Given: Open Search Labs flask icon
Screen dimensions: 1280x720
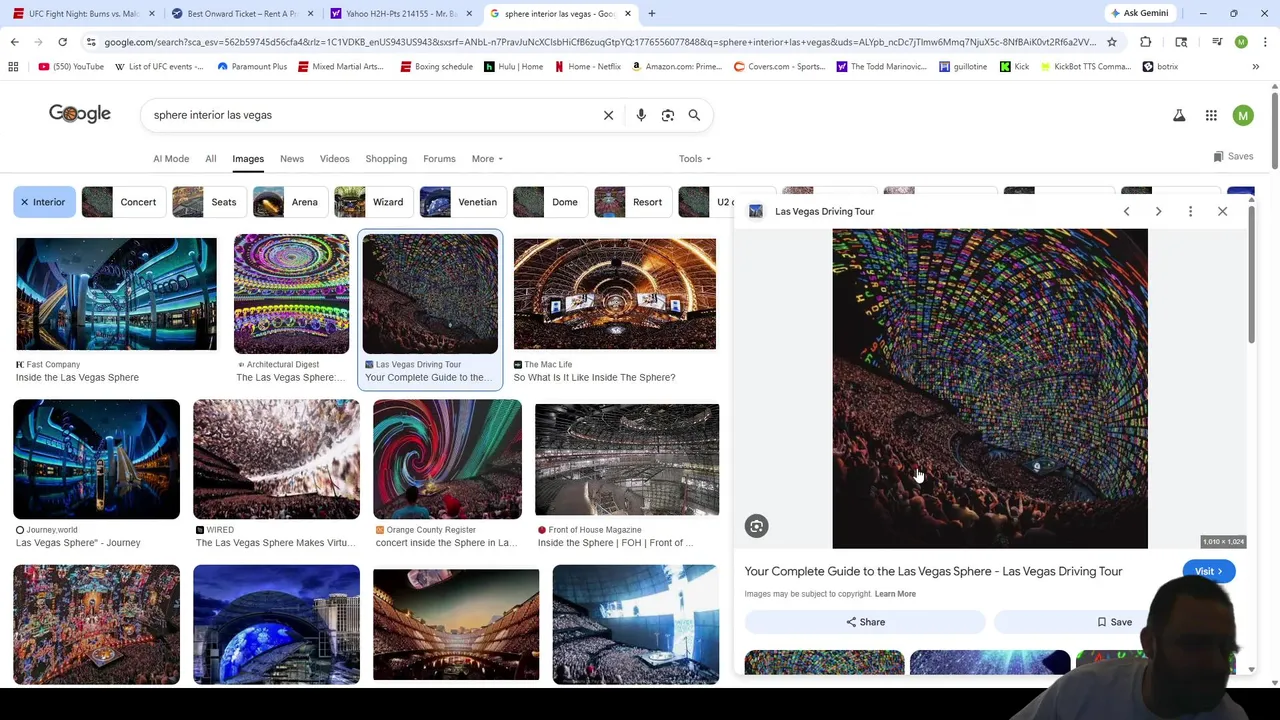Looking at the screenshot, I should click(1179, 116).
